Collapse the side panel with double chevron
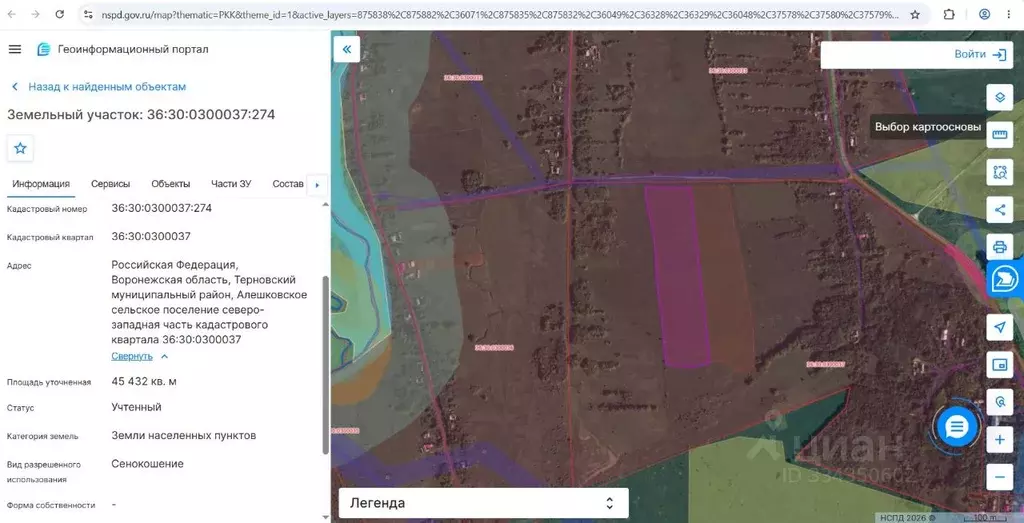Screen dimensions: 1024x523 click(x=347, y=49)
